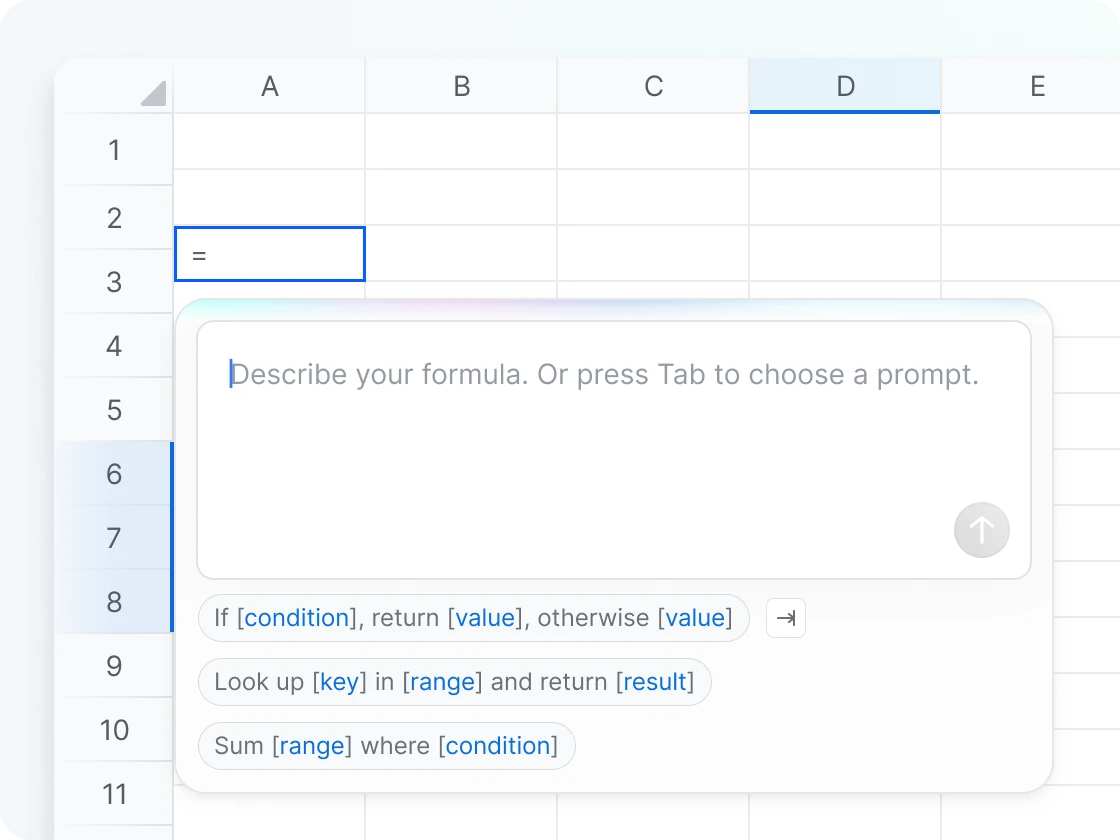
Task: Deselect column D by clicking its header
Action: (845, 86)
